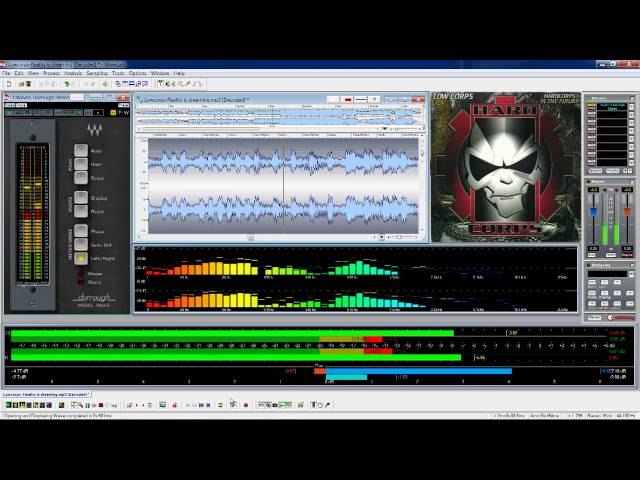Open the Dithering plugin dropdown arrow
Screen dimensions: 640x480
tap(631, 274)
